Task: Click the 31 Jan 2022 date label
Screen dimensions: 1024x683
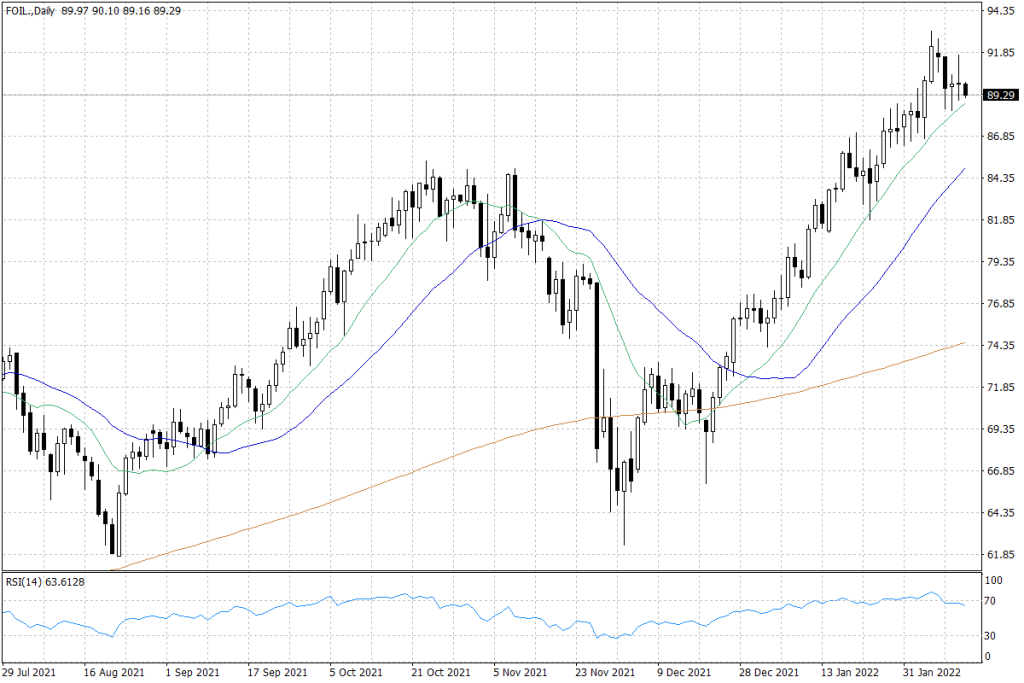Action: click(x=932, y=672)
